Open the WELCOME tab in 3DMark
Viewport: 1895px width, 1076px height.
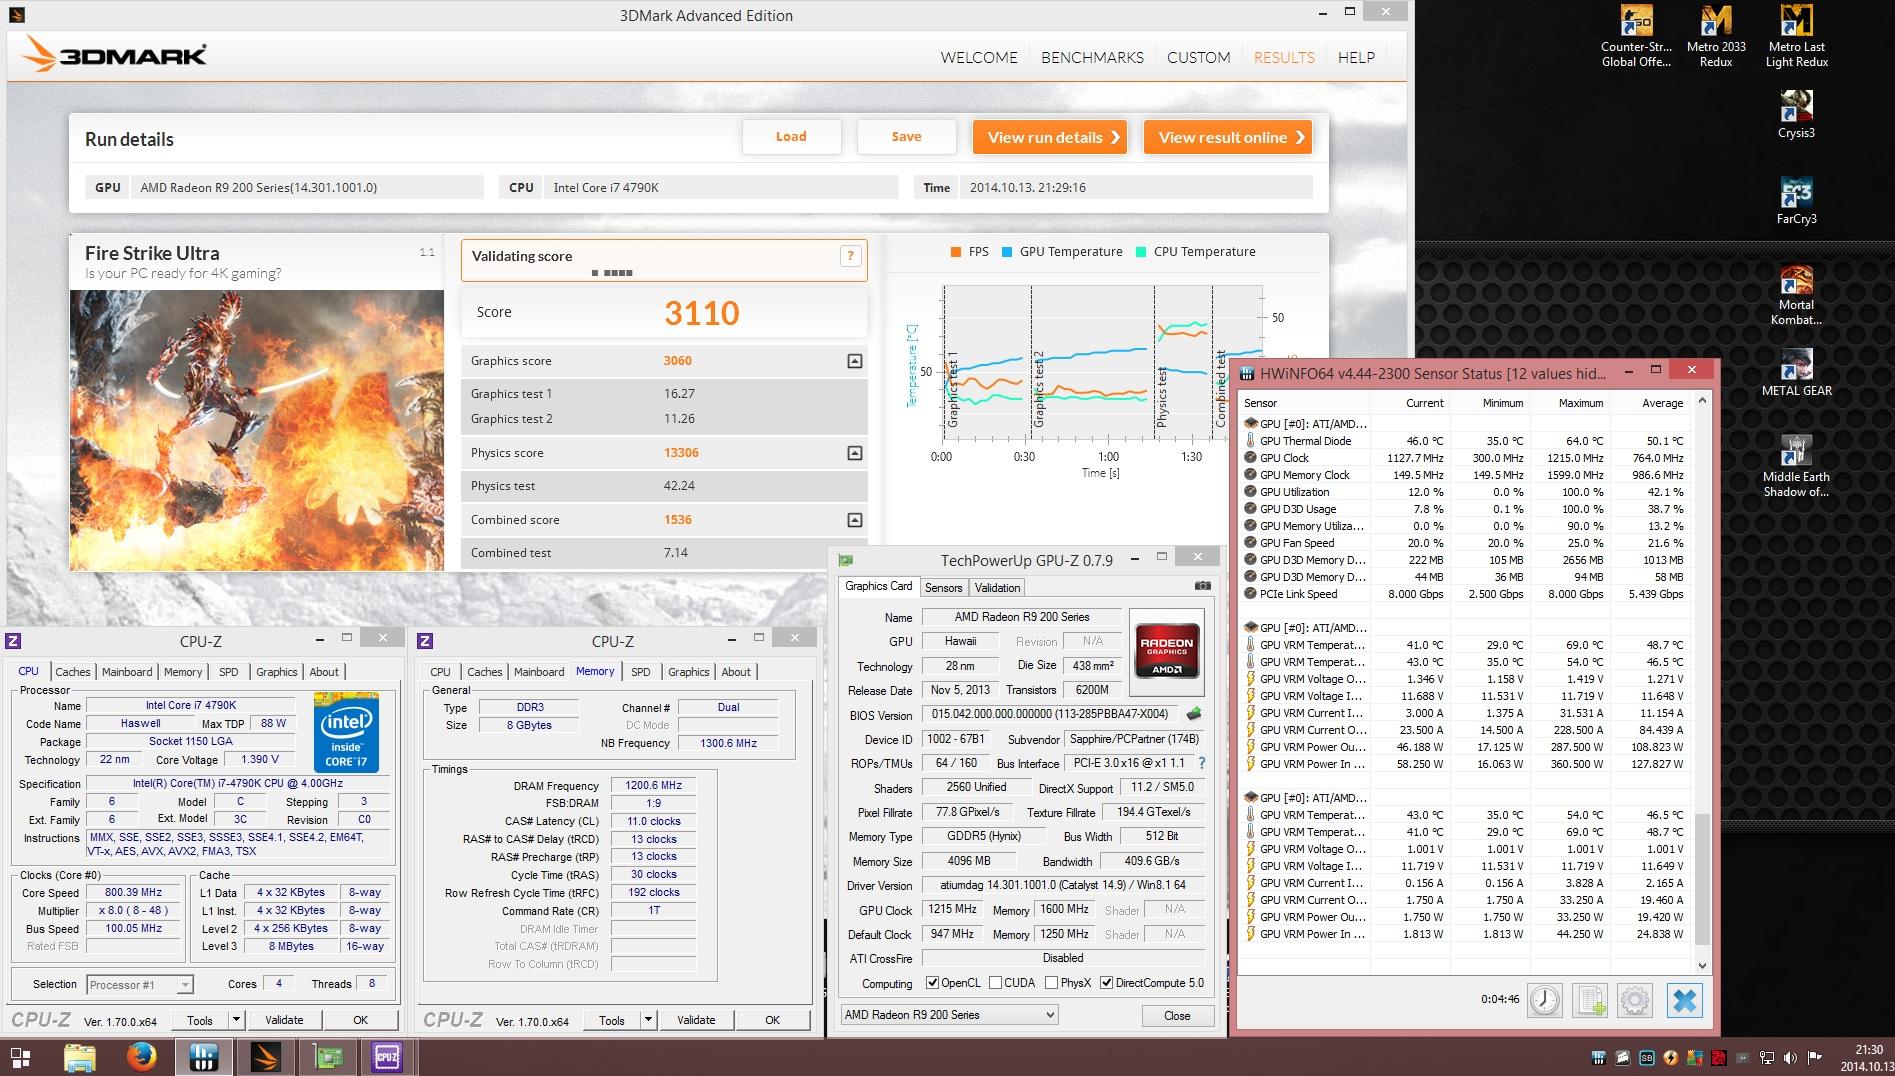[979, 57]
